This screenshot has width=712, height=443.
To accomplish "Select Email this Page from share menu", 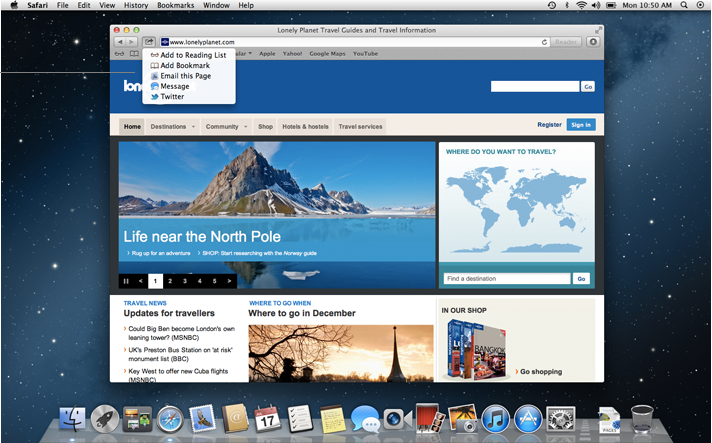I will (184, 76).
